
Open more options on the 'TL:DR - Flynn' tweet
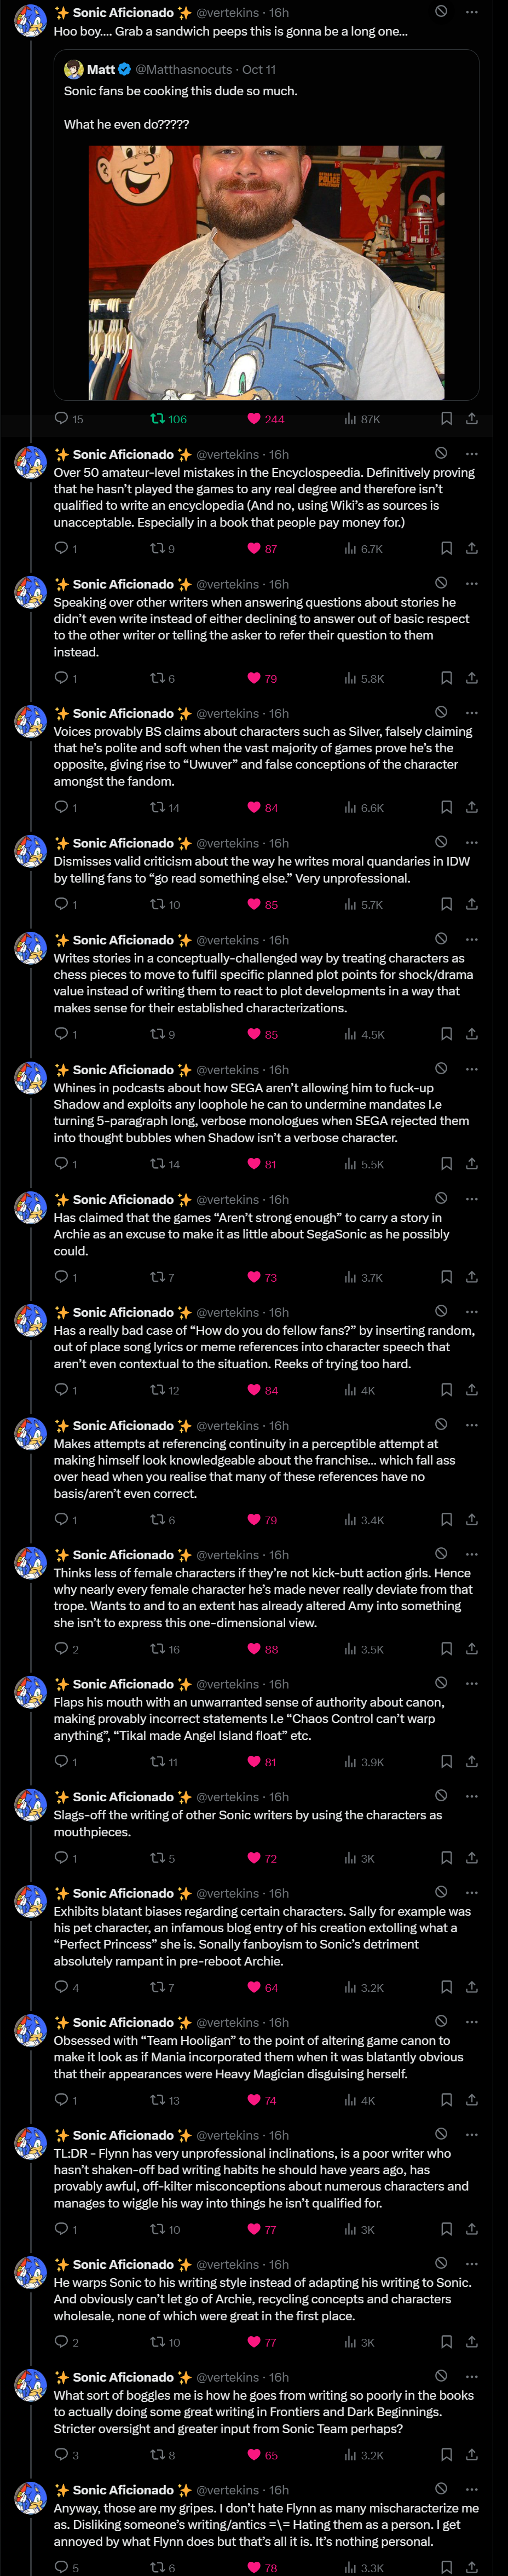(472, 2134)
